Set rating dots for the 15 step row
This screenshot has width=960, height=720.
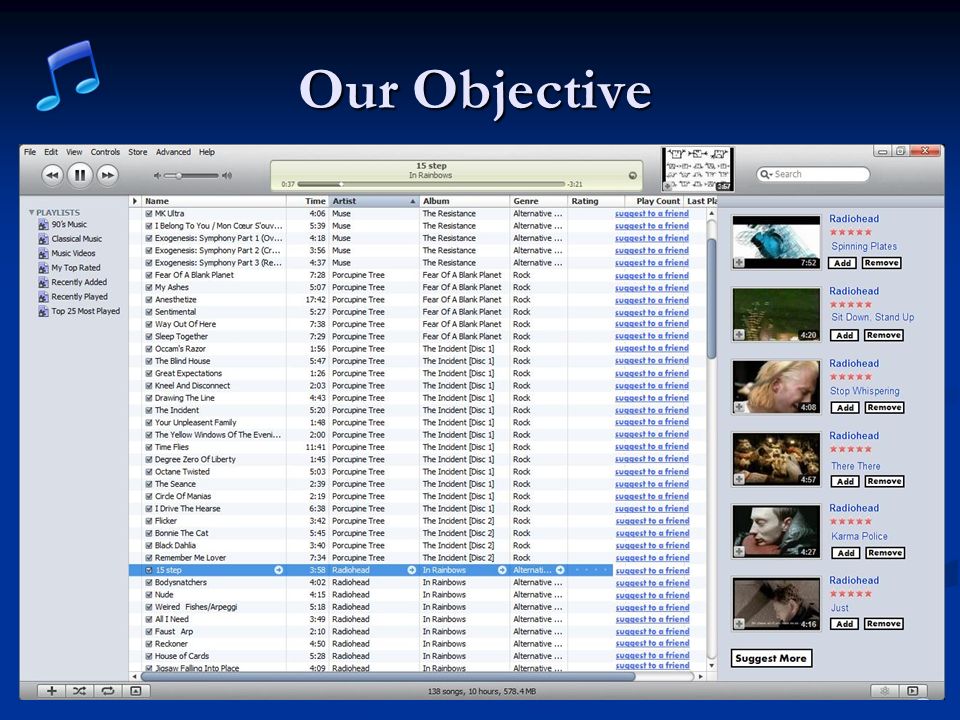[x=590, y=570]
